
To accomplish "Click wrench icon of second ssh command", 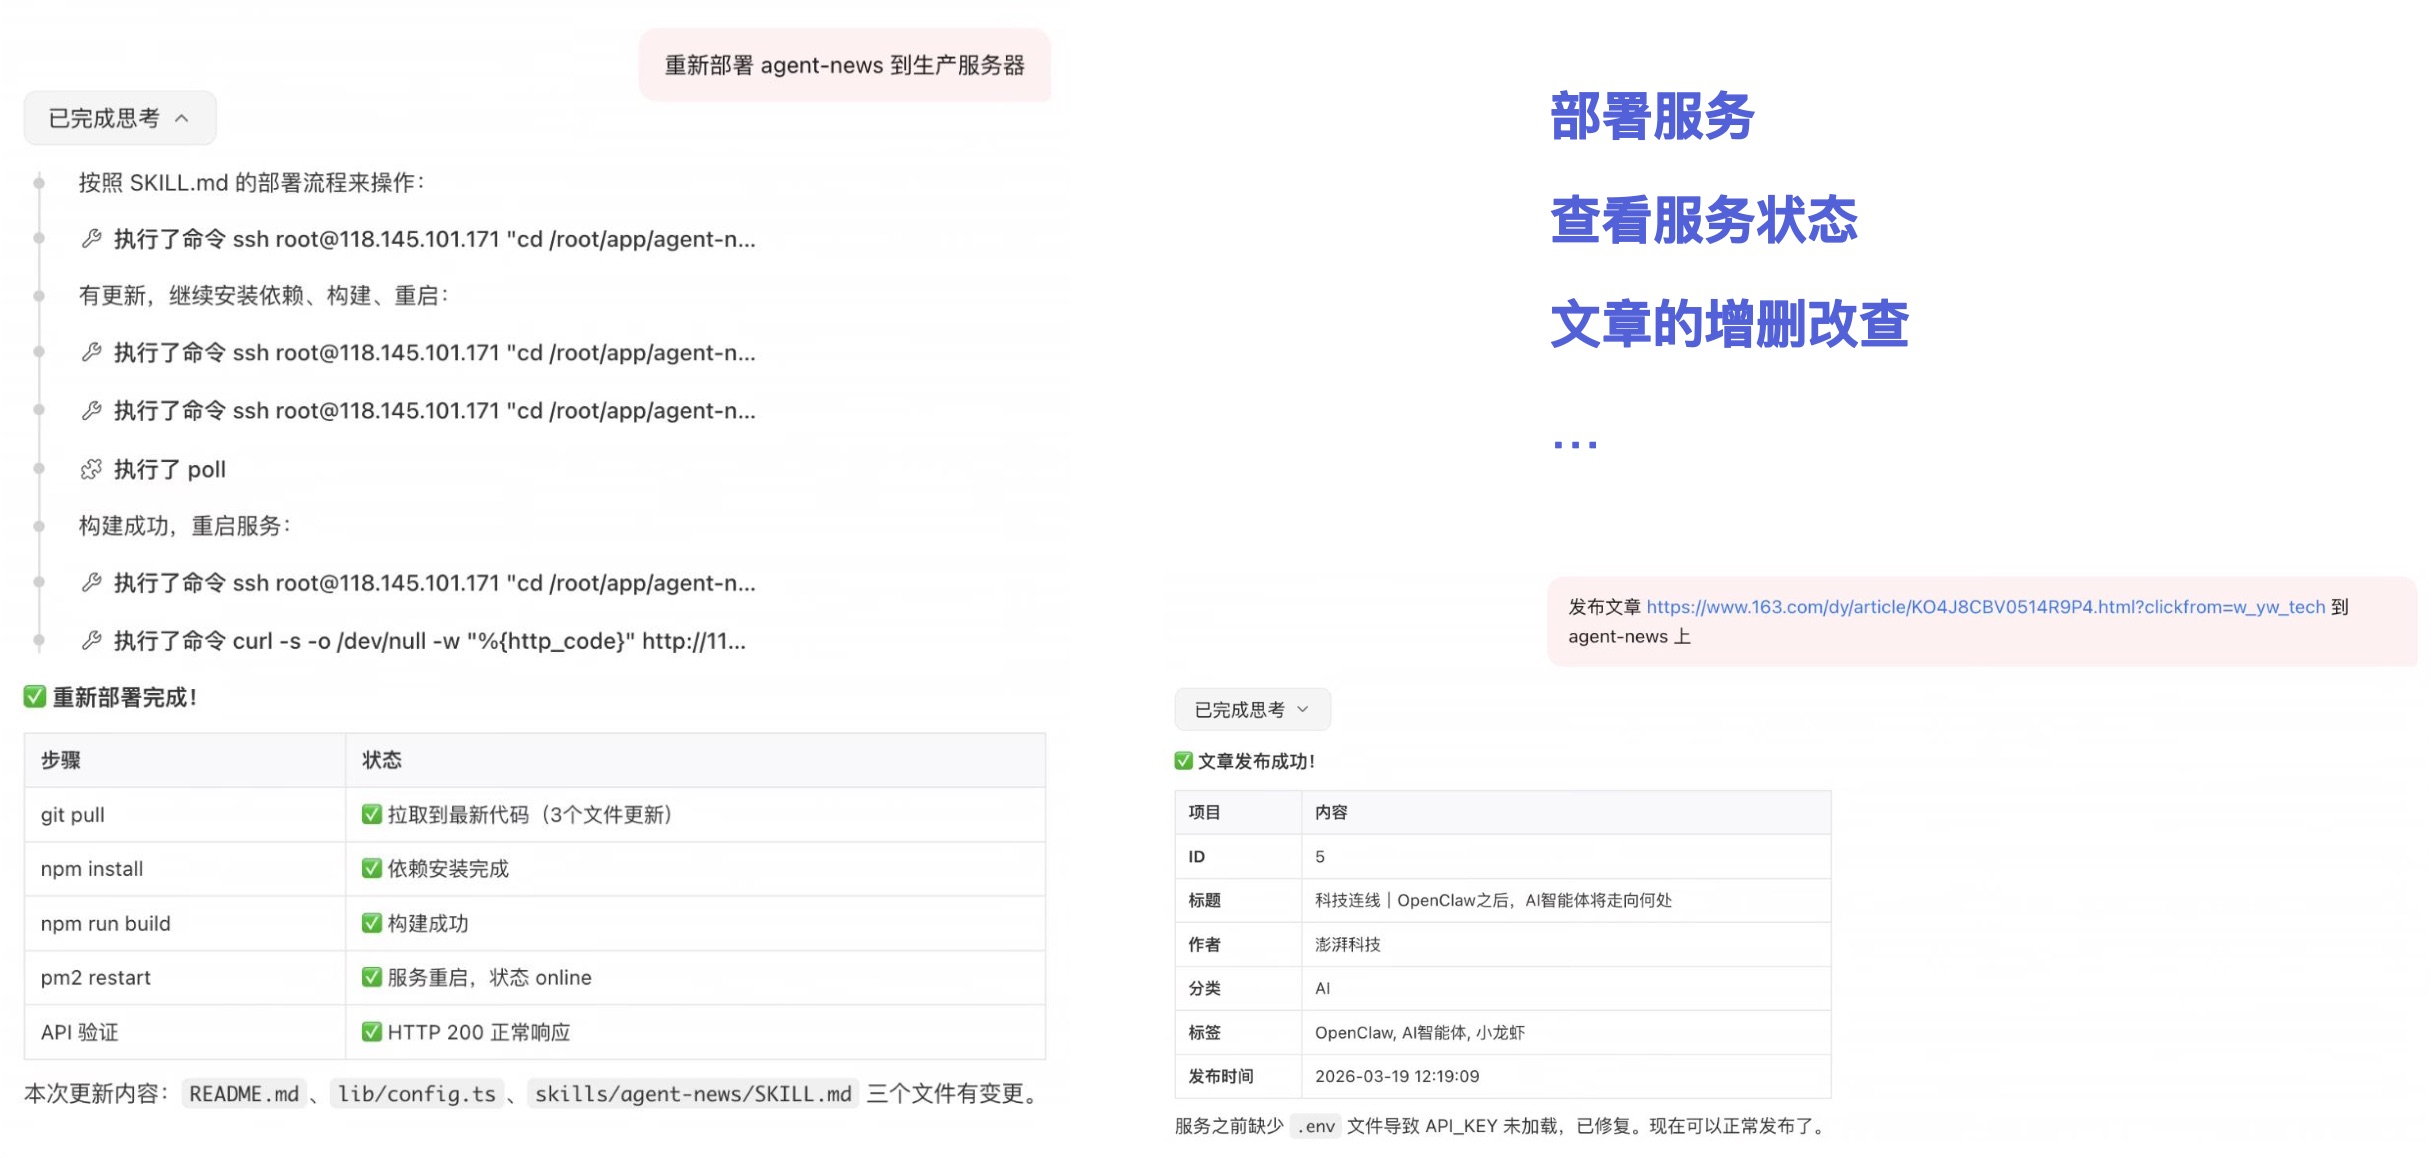I will pos(91,353).
